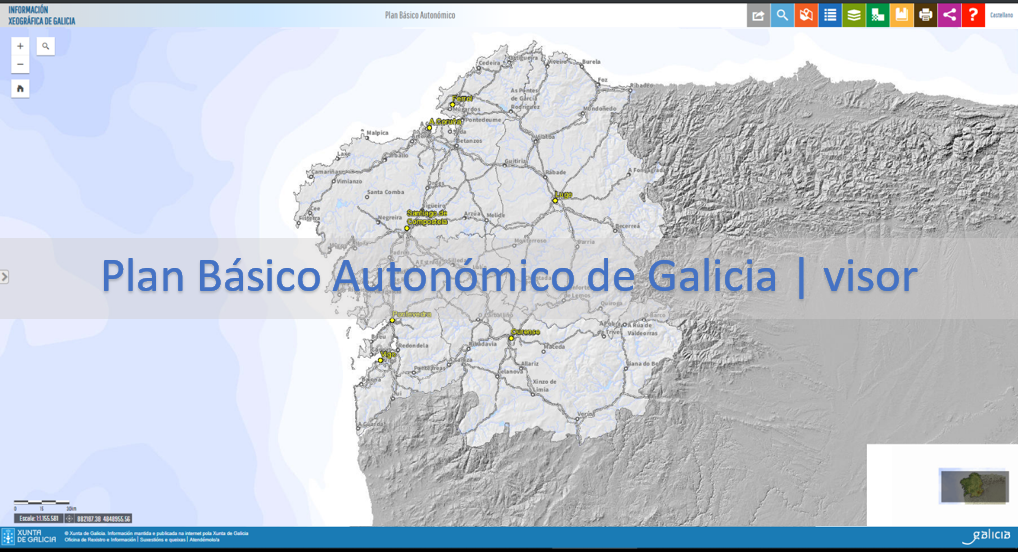The image size is (1021, 552).
Task: Open the yellow bookmark tool
Action: click(901, 15)
